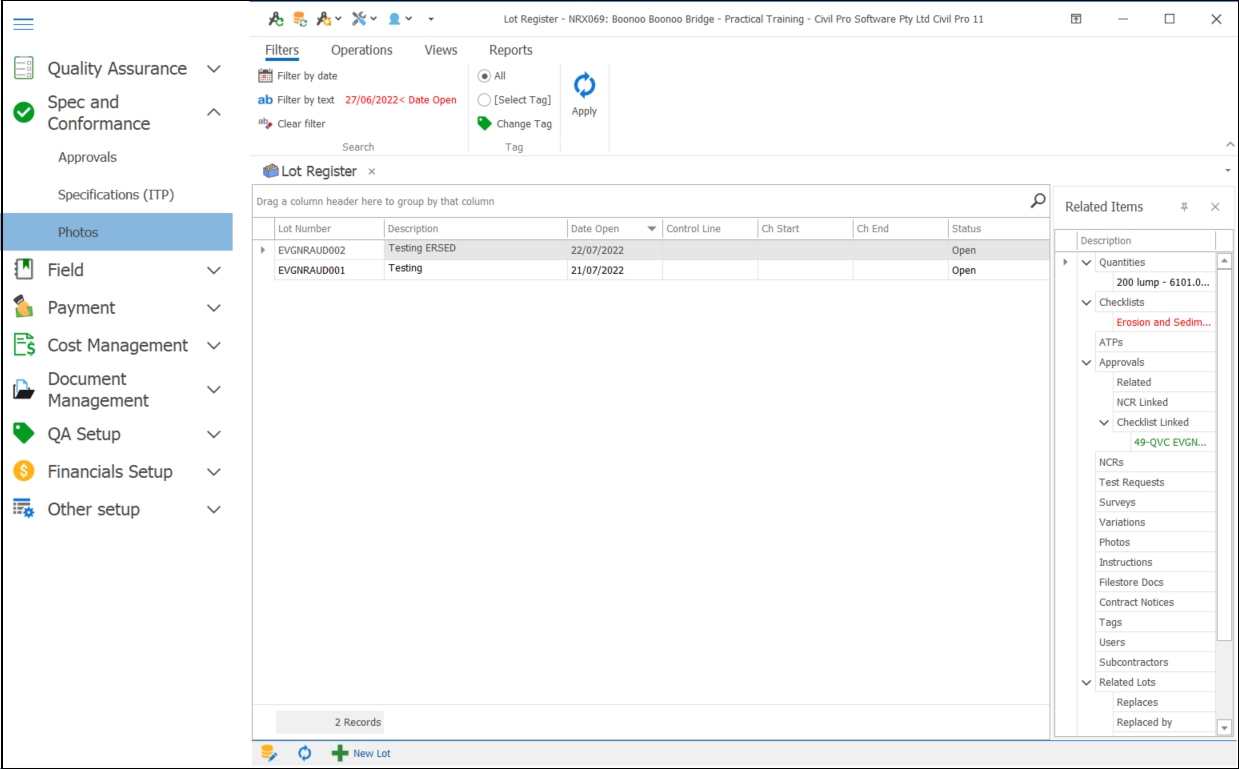This screenshot has width=1239, height=769.
Task: Click the Filter by date calendar icon
Action: tap(265, 76)
